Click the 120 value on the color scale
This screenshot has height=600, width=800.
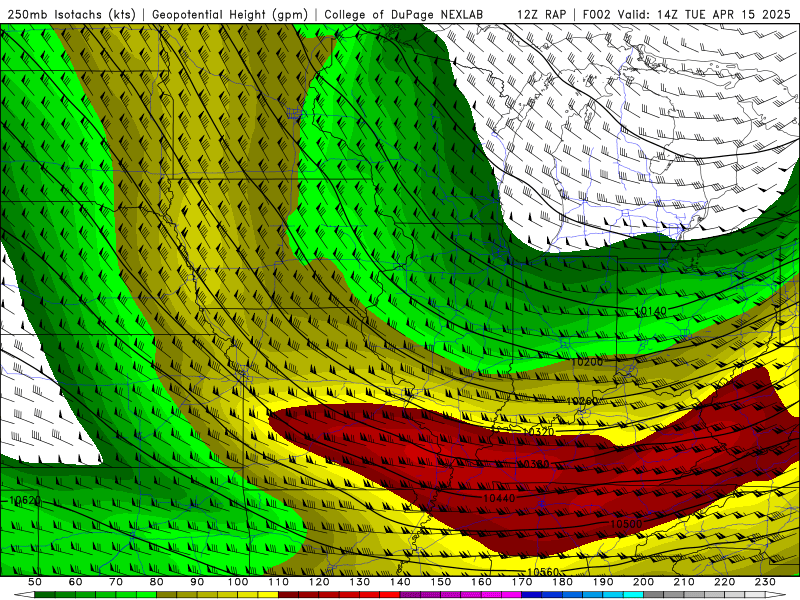coord(319,582)
